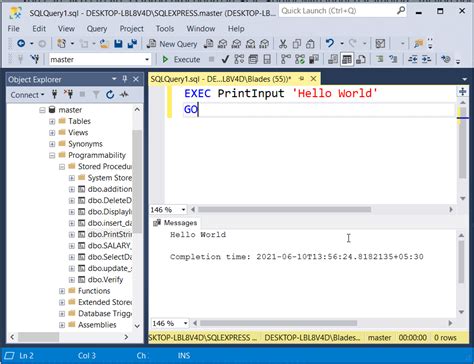Open the Project menu
The width and height of the screenshot is (474, 364).
132,29
